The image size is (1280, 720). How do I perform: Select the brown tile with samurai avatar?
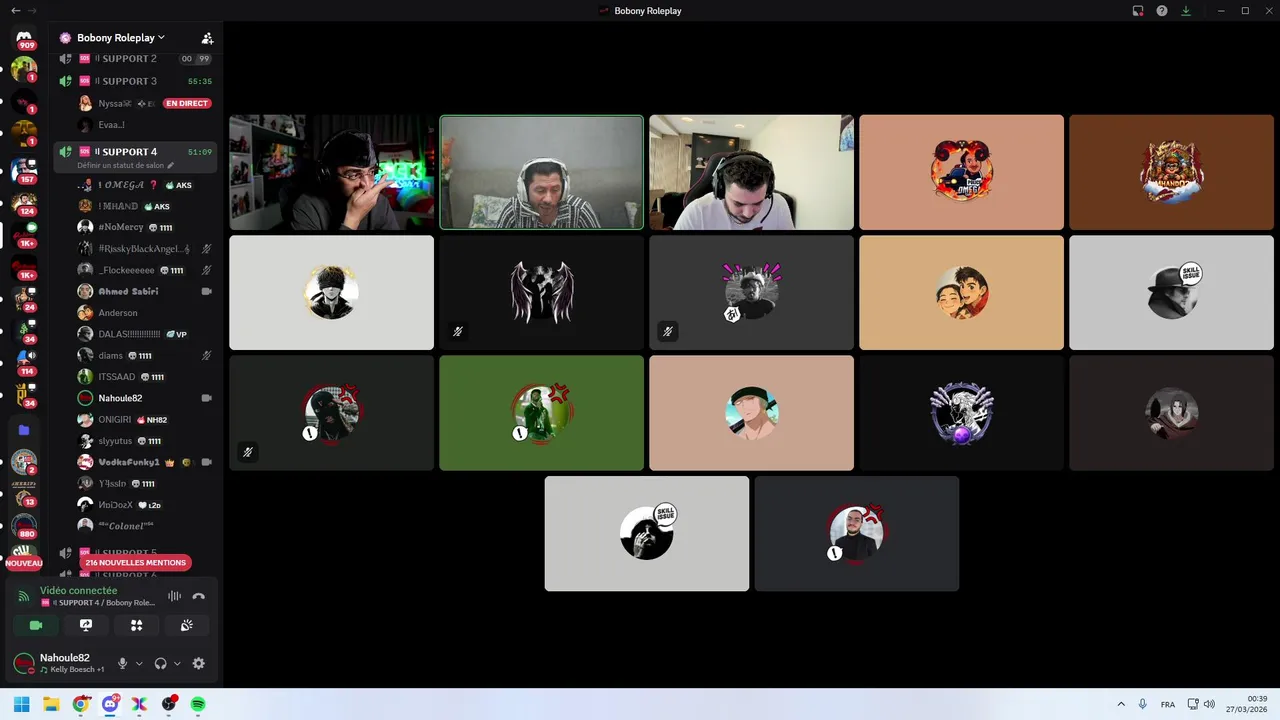click(1171, 172)
